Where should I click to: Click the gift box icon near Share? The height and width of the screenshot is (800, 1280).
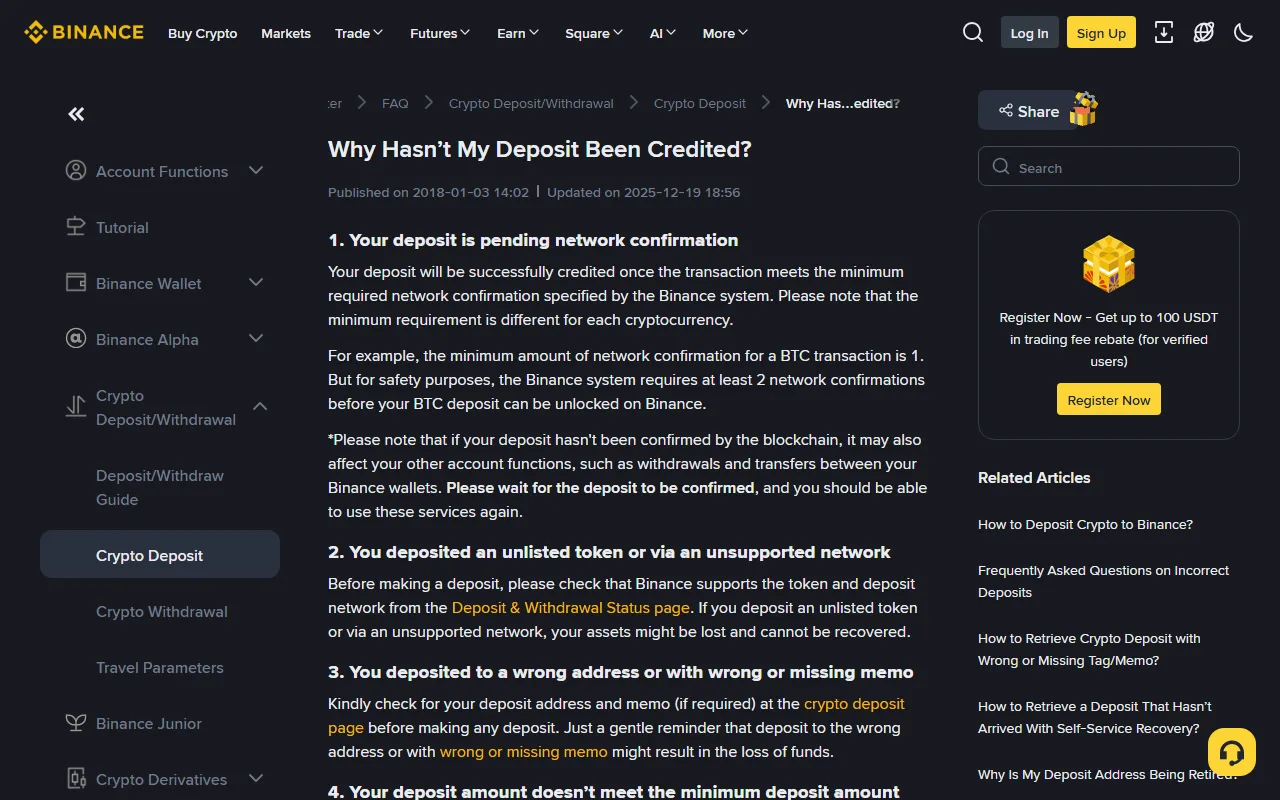click(1084, 109)
